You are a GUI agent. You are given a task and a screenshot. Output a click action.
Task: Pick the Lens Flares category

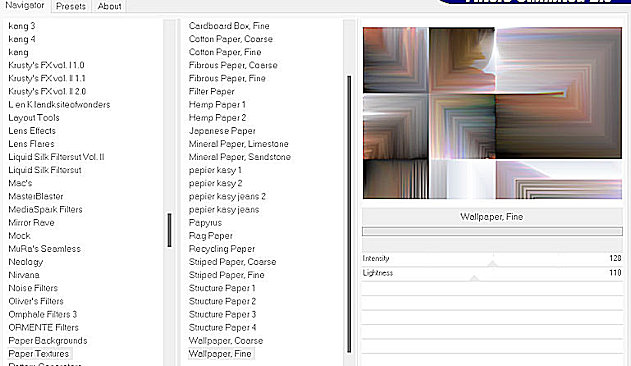[x=31, y=144]
